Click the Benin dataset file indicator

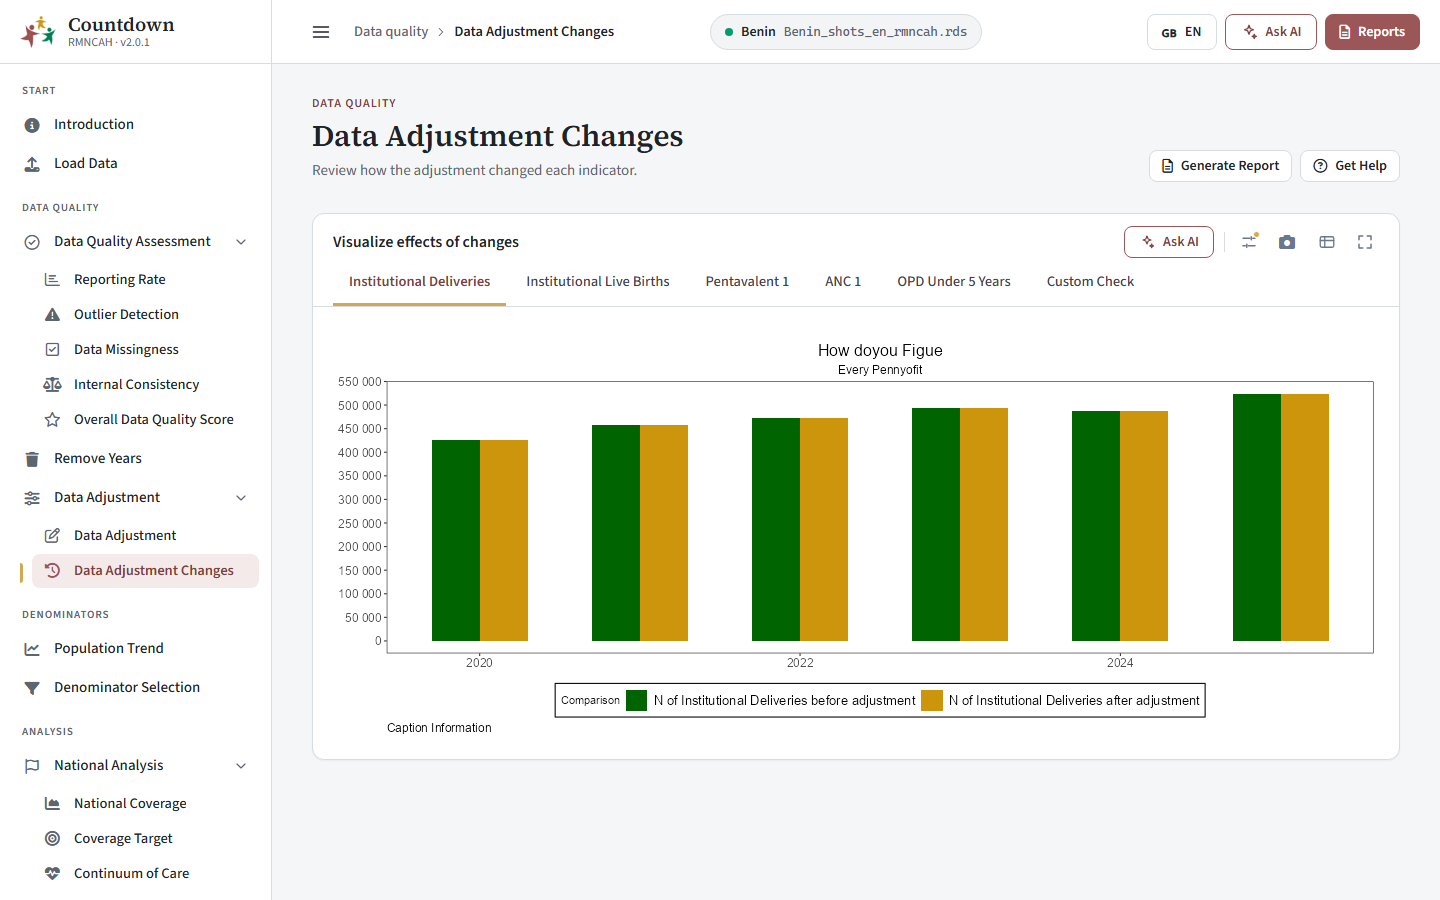[846, 32]
